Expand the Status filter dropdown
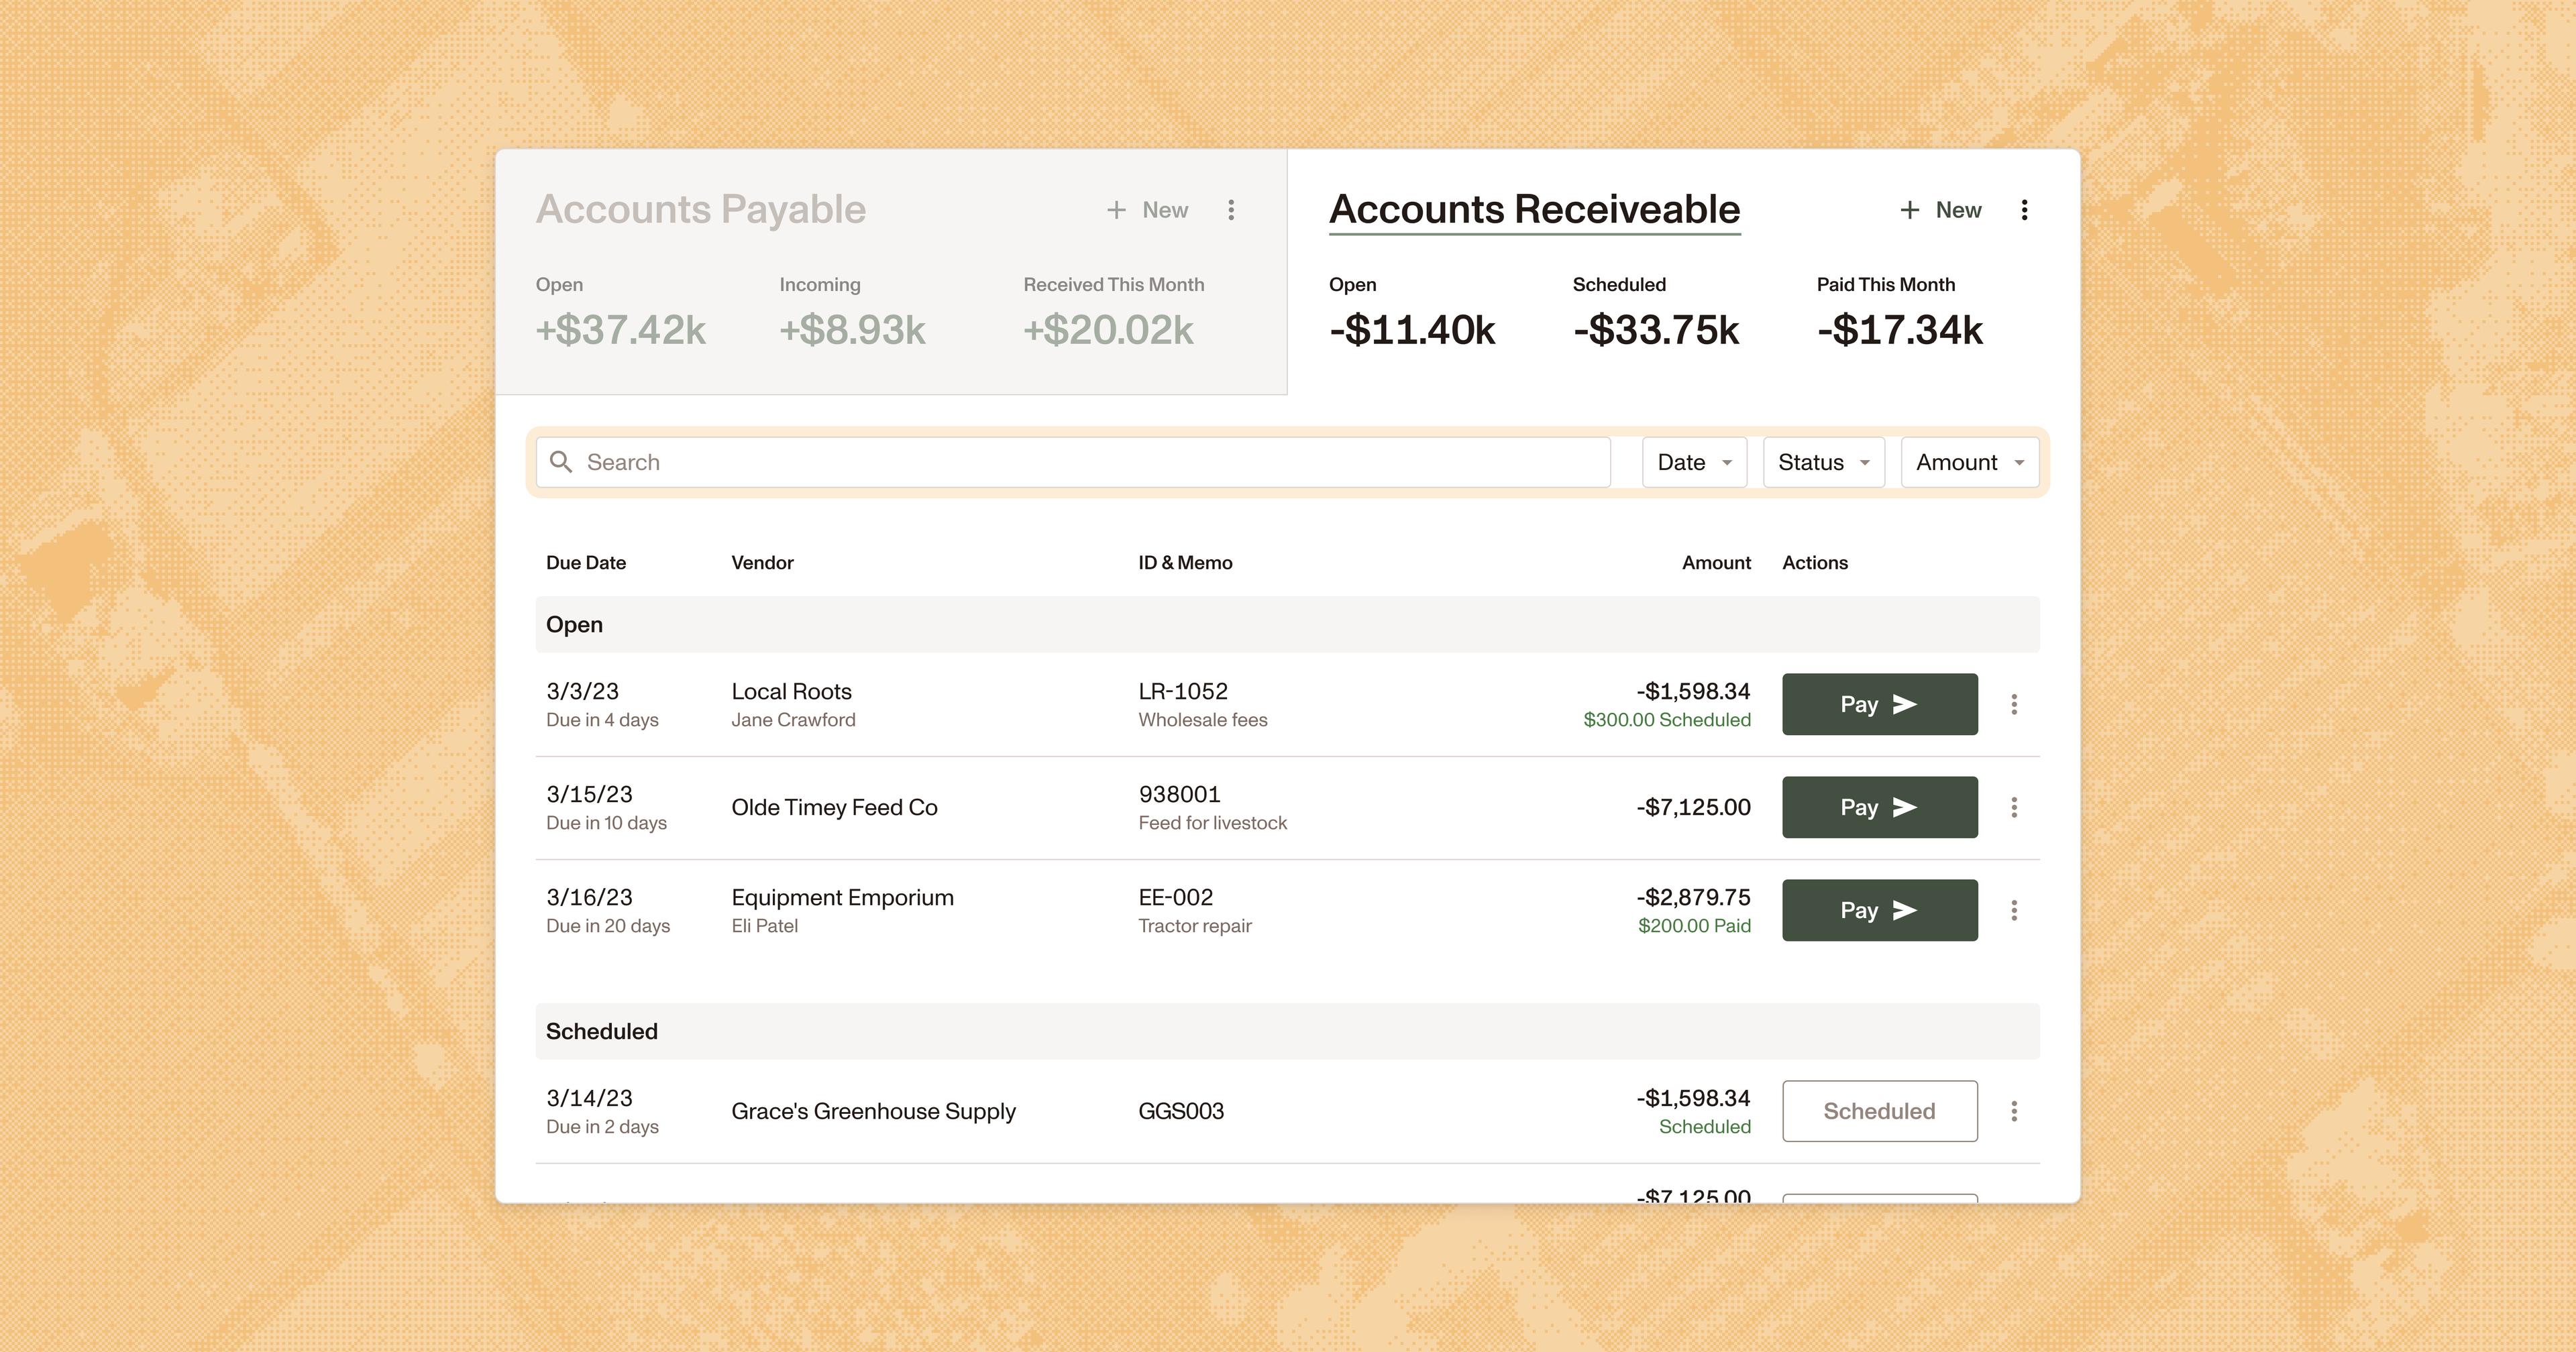This screenshot has width=2576, height=1352. pos(1823,462)
